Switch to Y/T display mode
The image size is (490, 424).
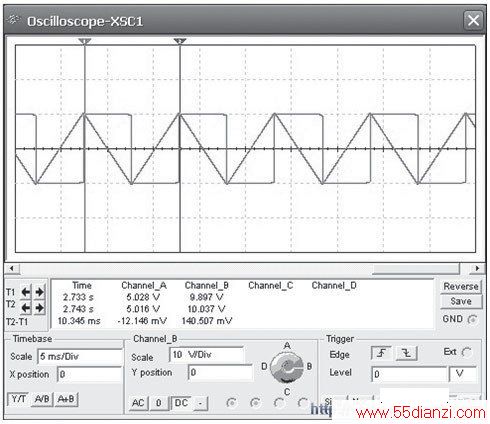[18, 399]
